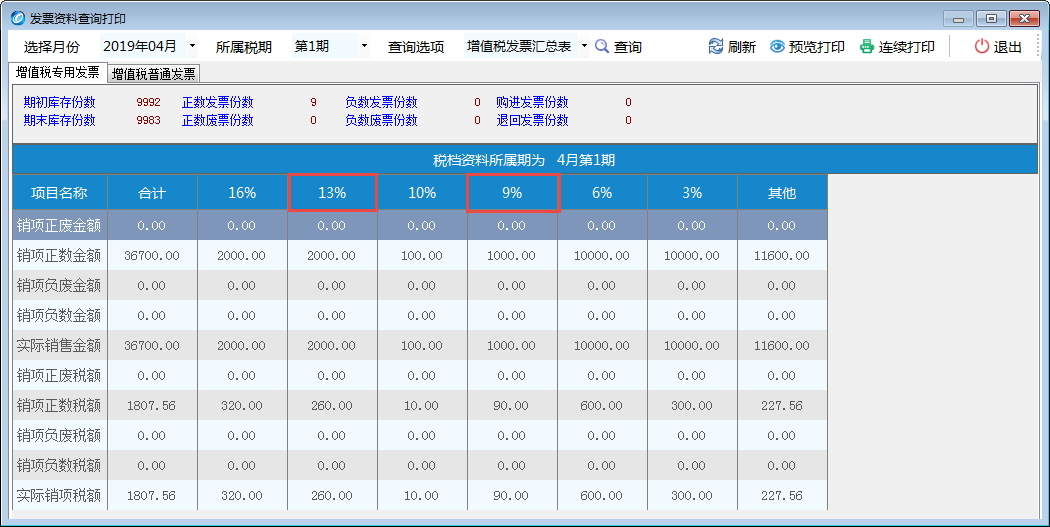Click the 其他 column header
The width and height of the screenshot is (1050, 527).
pos(782,193)
